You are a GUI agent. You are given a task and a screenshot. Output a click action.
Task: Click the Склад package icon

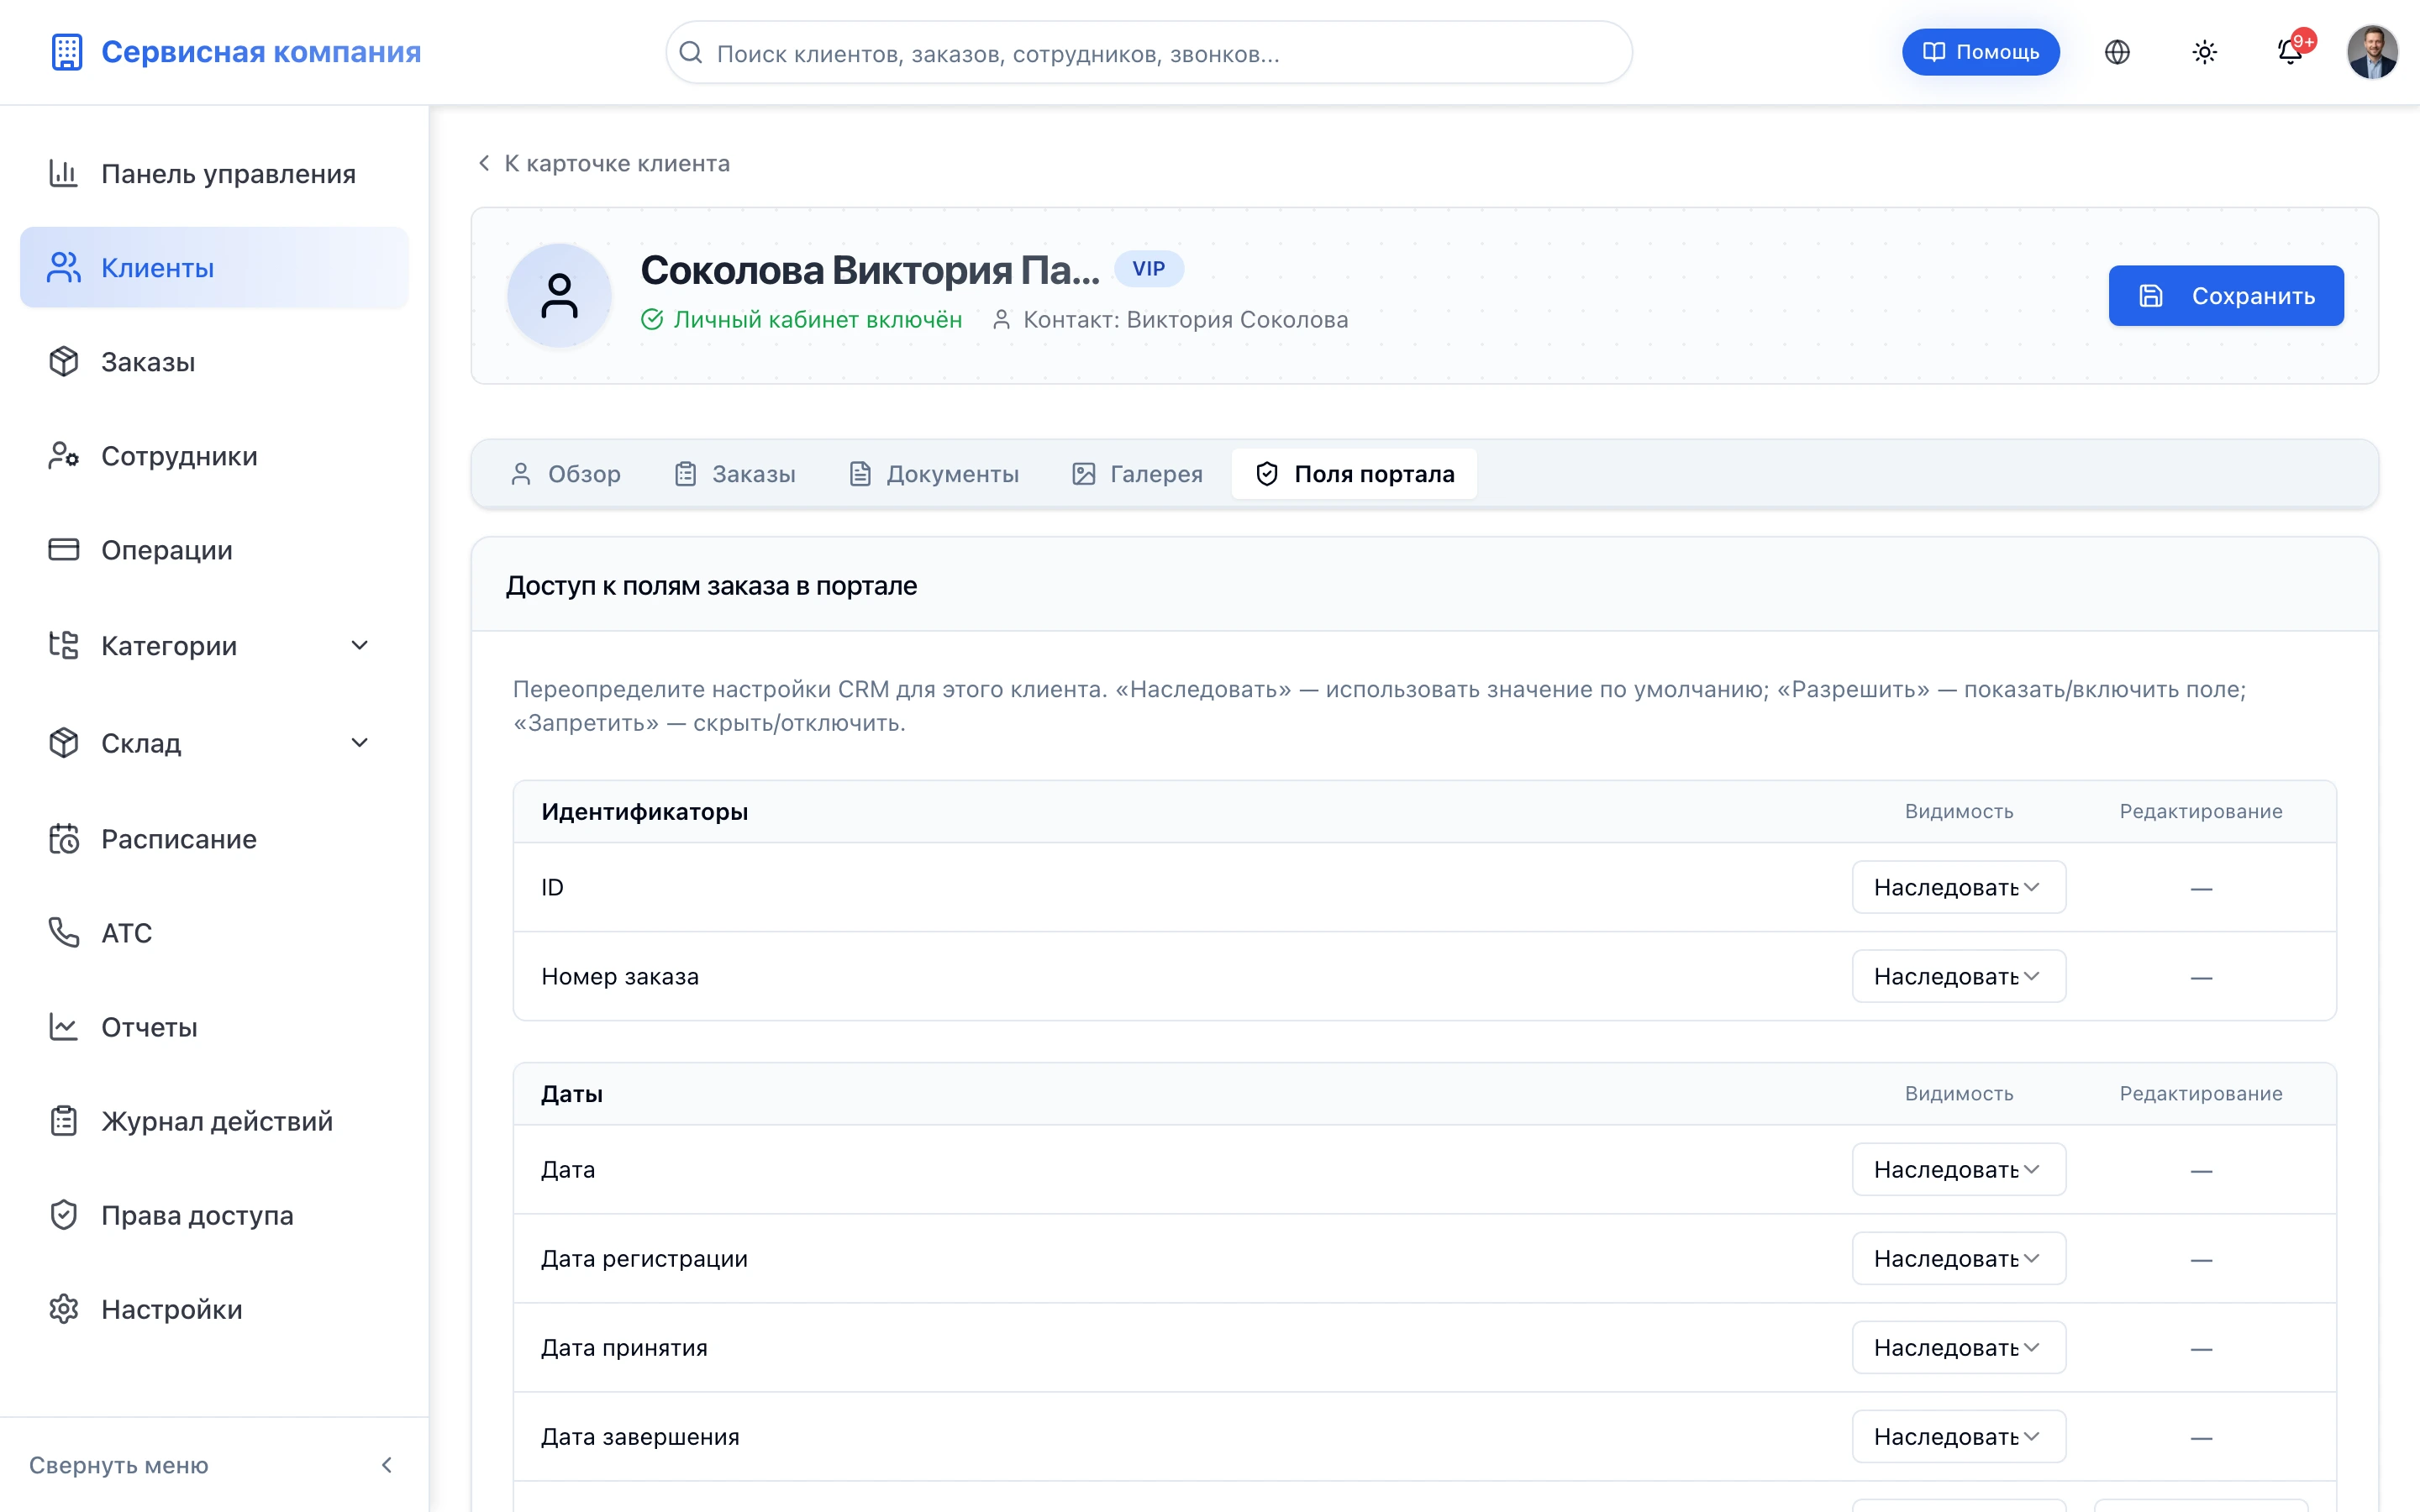pyautogui.click(x=63, y=742)
